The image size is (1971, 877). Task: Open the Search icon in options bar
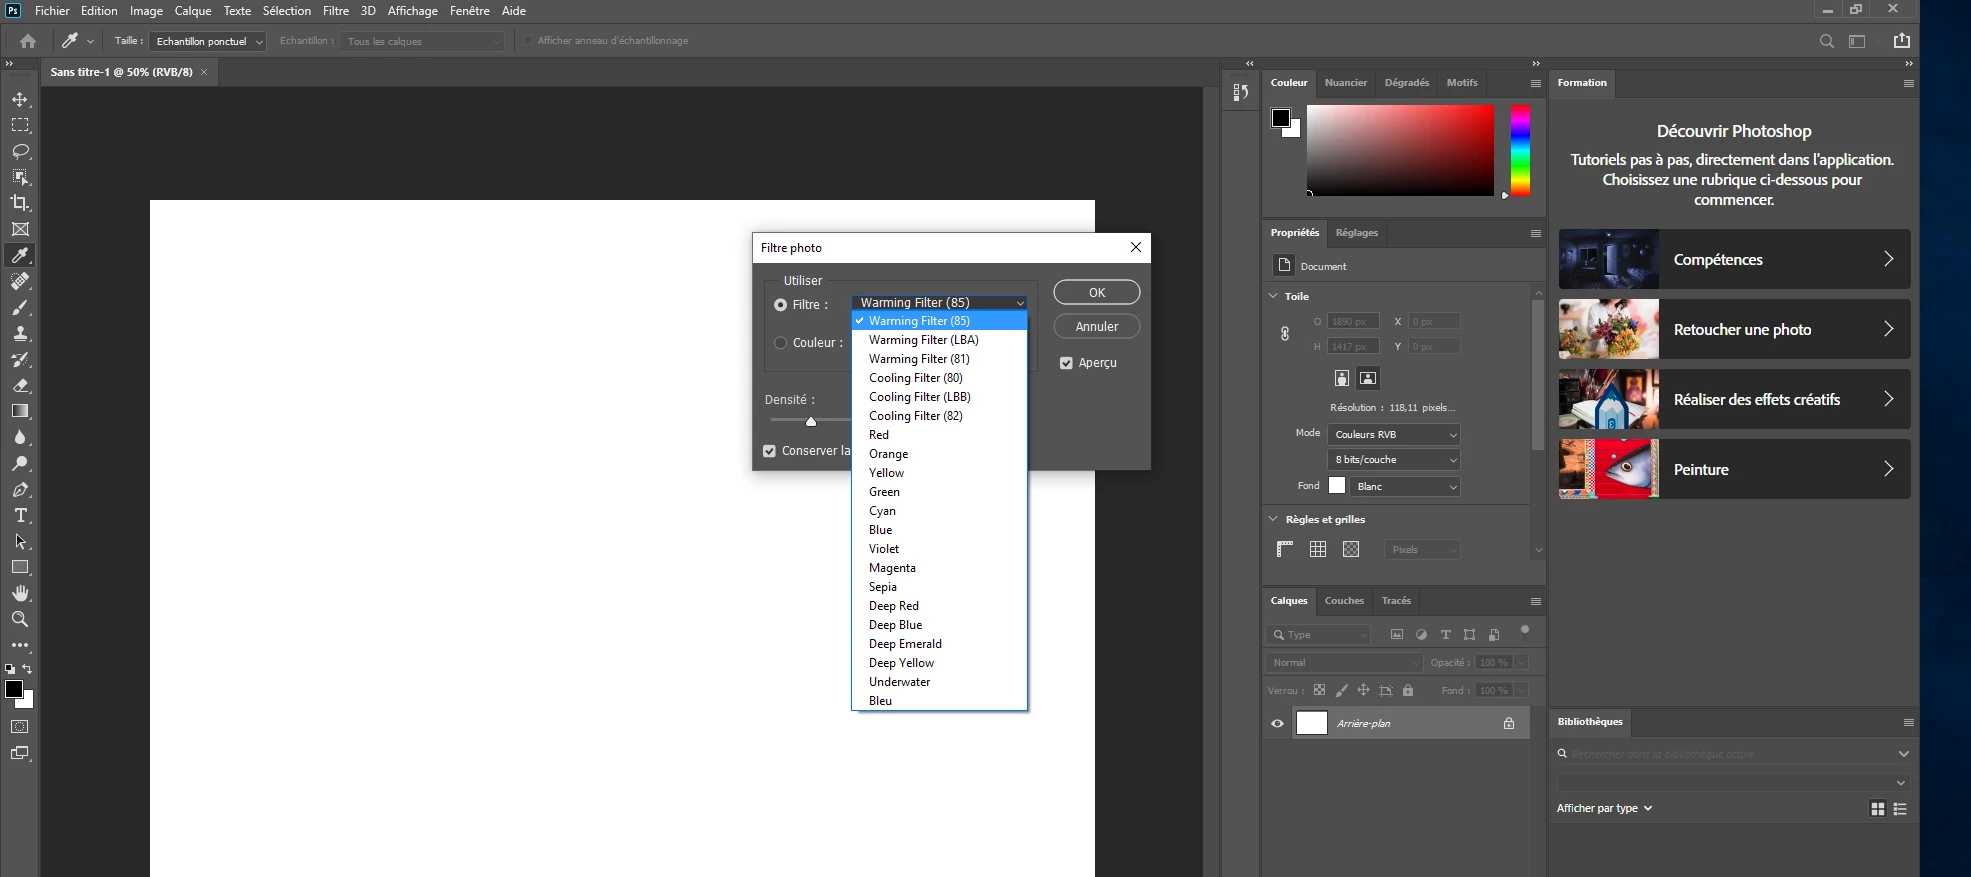click(1827, 41)
